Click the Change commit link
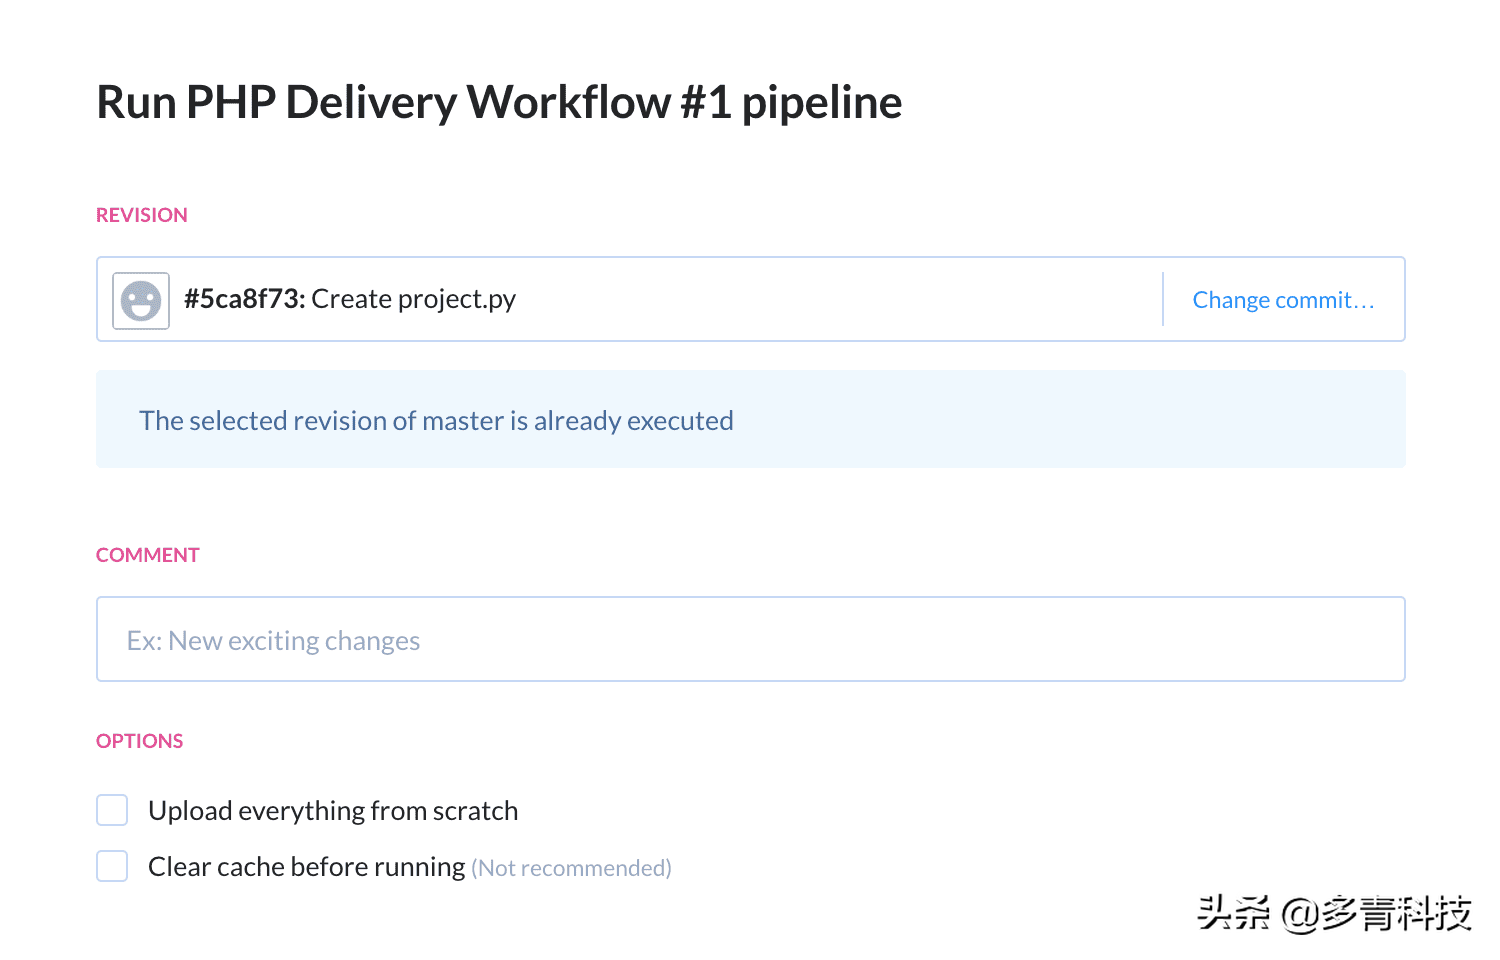The height and width of the screenshot is (960, 1500). tap(1283, 300)
